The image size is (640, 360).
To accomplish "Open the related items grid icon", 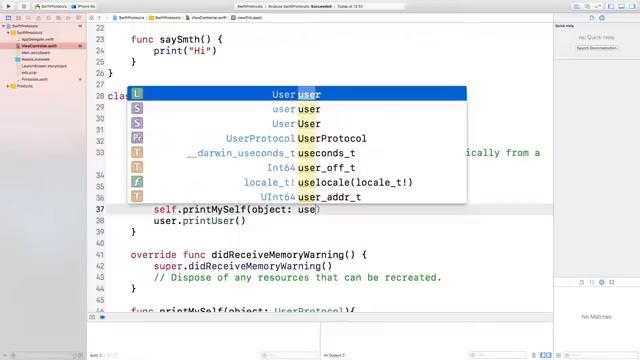I will [x=91, y=18].
